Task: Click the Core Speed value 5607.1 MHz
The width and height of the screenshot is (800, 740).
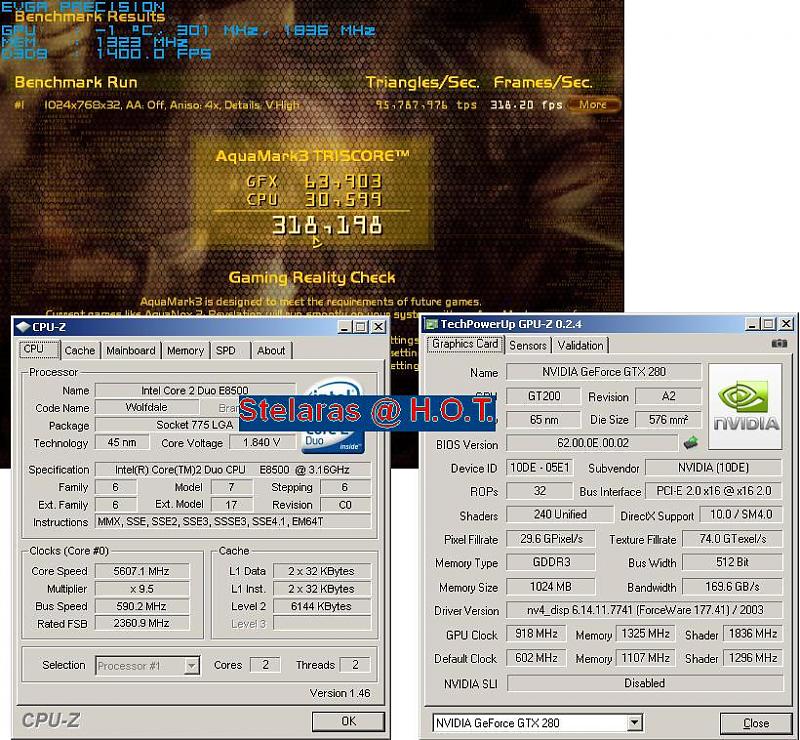Action: coord(141,571)
